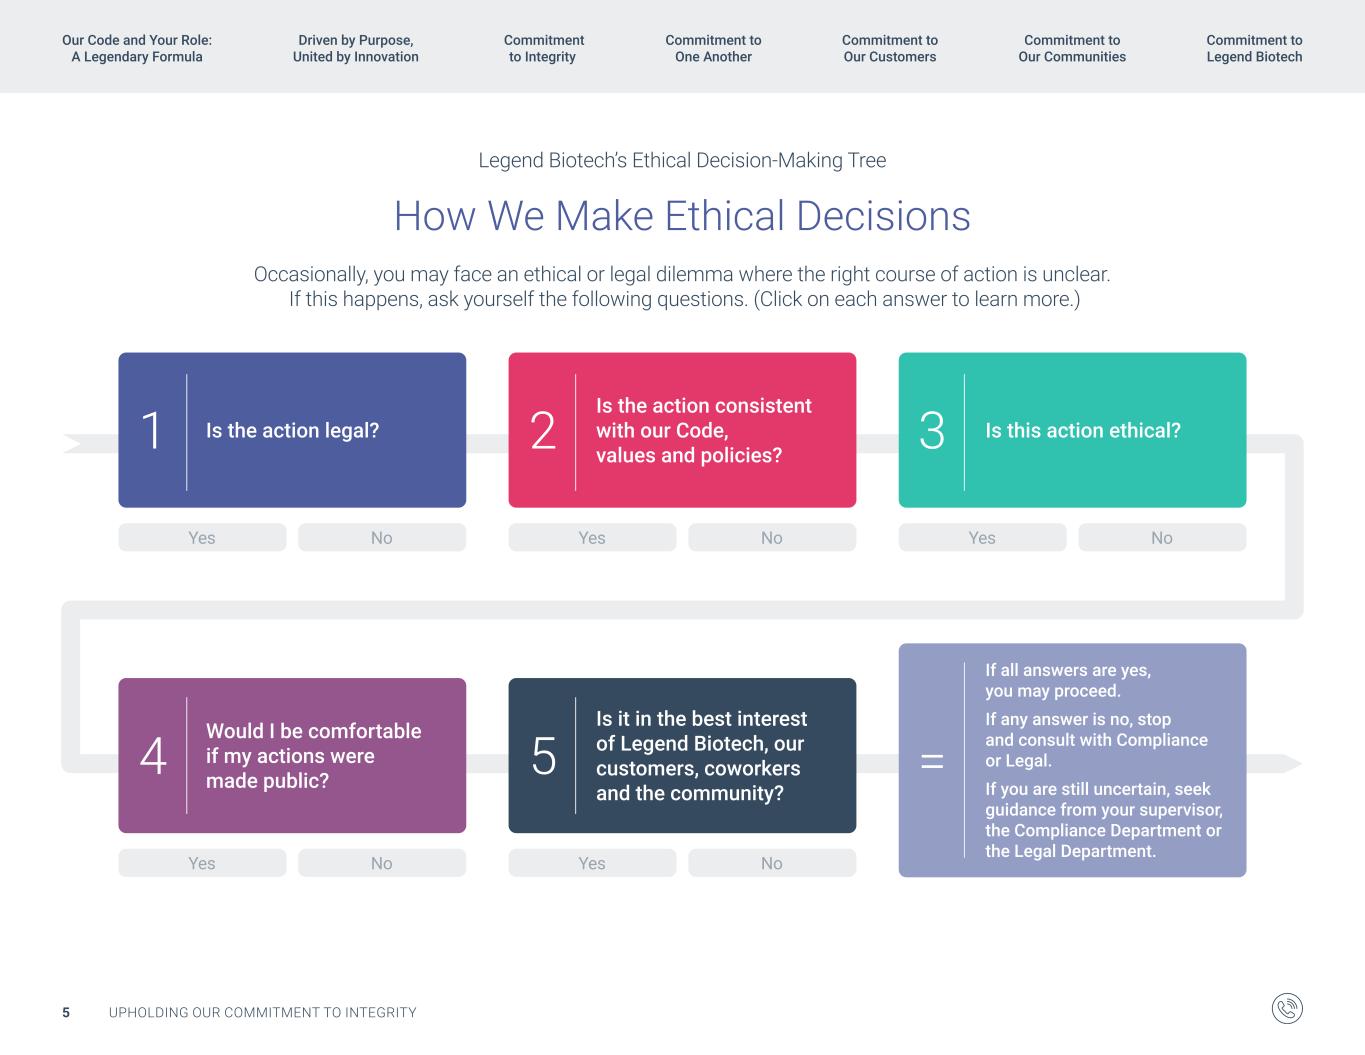This screenshot has width=1365, height=1055.
Task: Click the phone helpline icon
Action: (x=1287, y=1008)
